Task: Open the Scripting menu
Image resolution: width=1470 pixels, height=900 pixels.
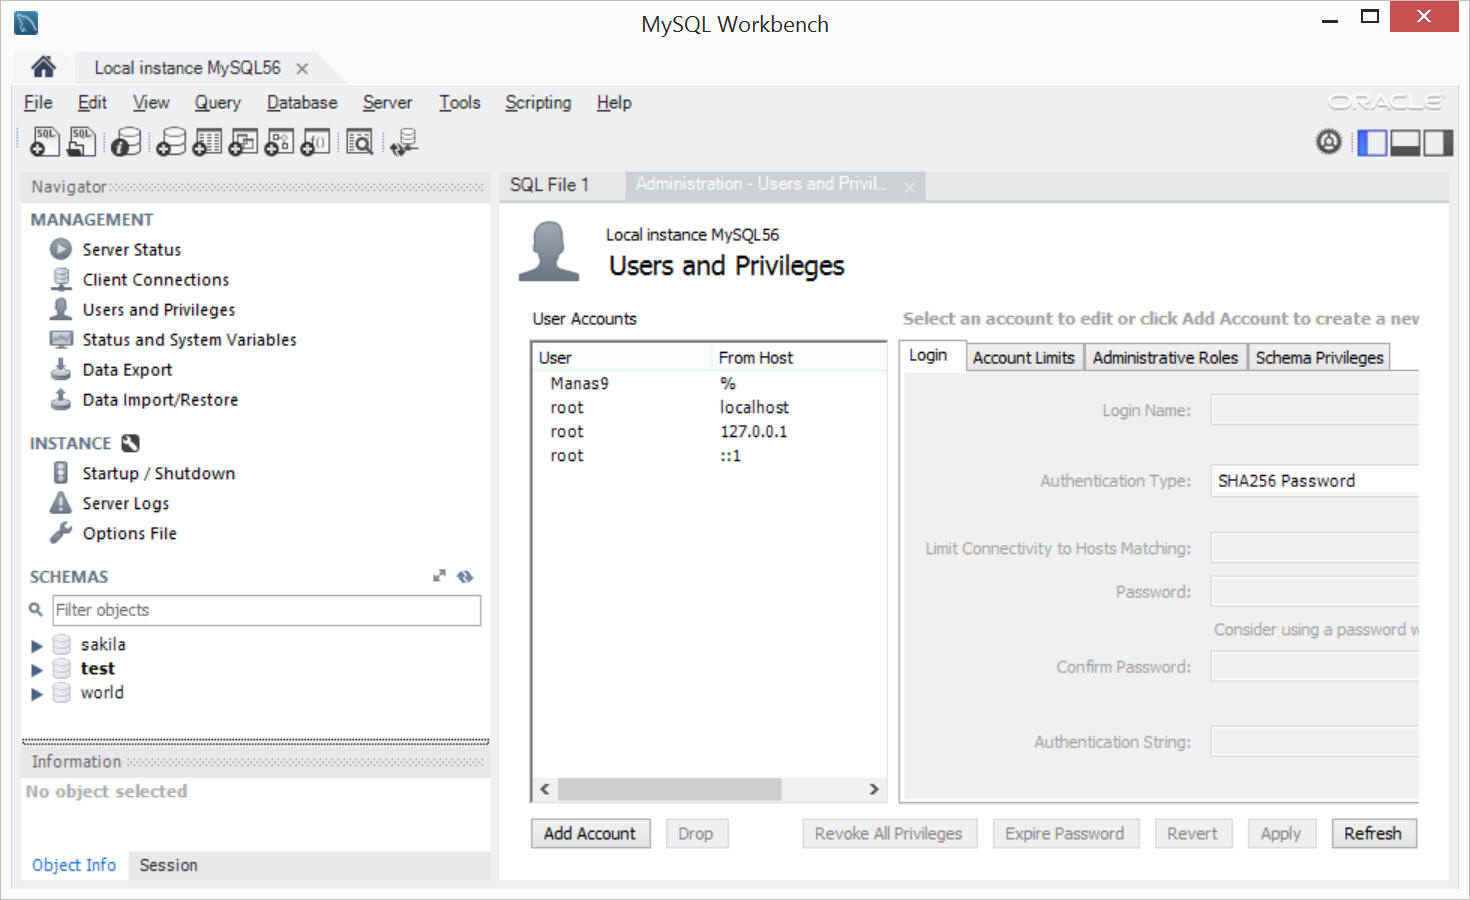Action: (538, 102)
